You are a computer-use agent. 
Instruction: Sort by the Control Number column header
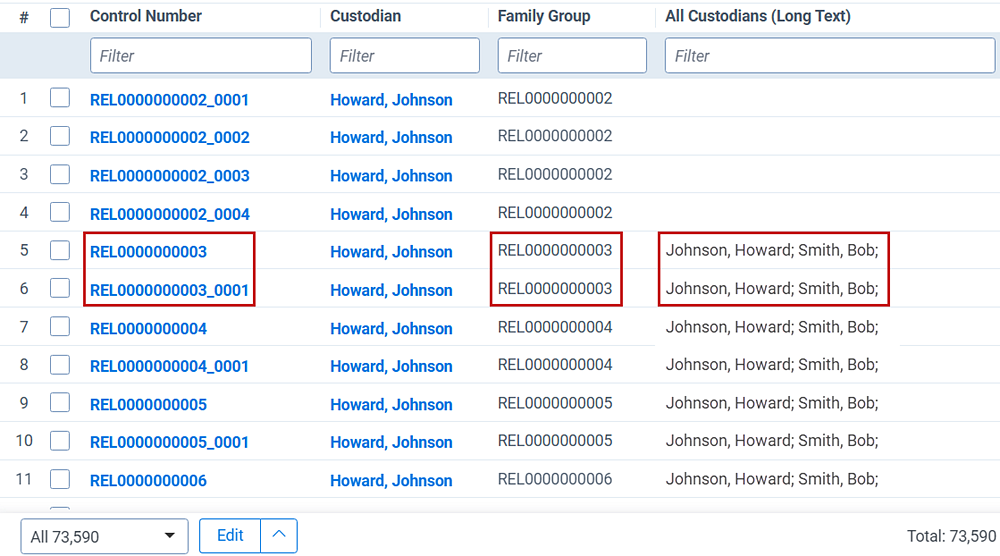click(x=145, y=16)
